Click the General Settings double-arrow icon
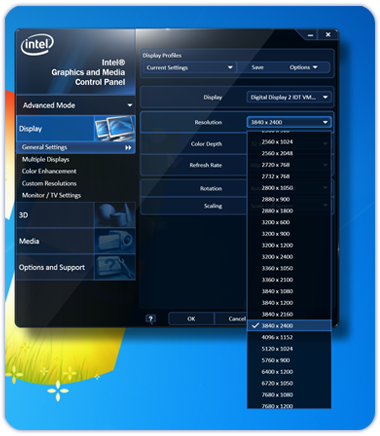 [128, 147]
